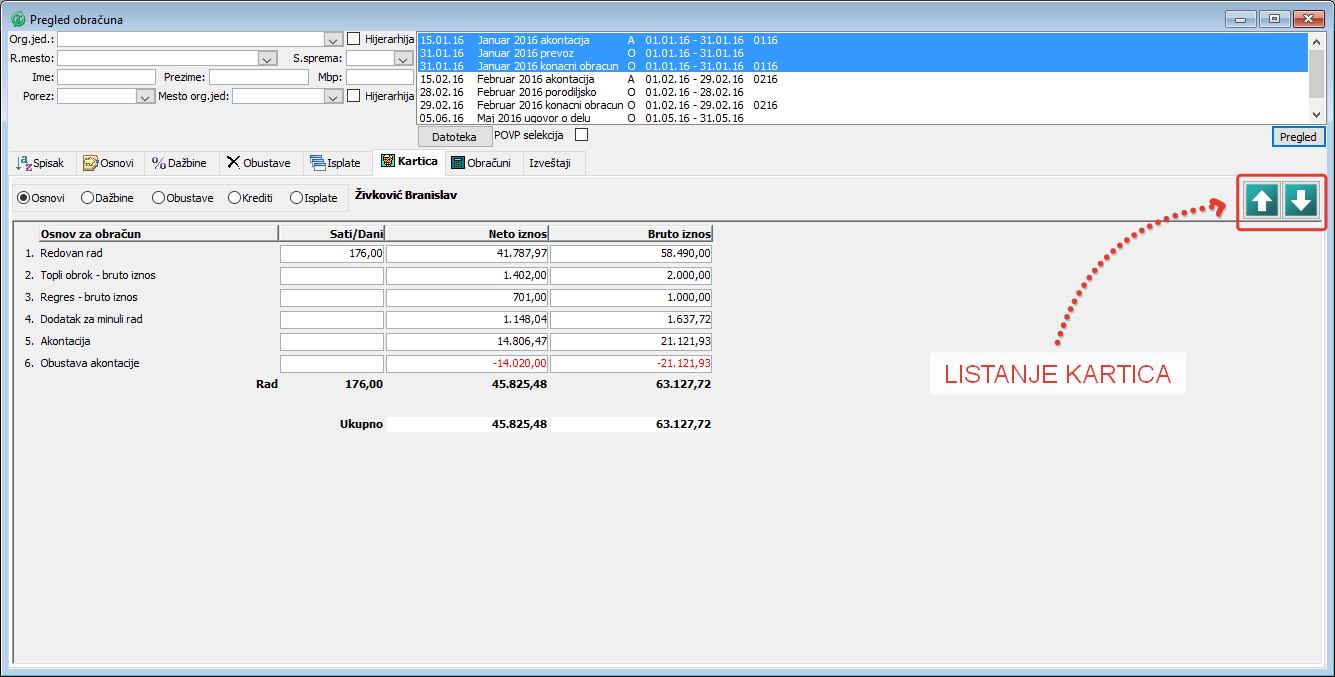Click the Datoteka button
The image size is (1335, 677).
(454, 136)
